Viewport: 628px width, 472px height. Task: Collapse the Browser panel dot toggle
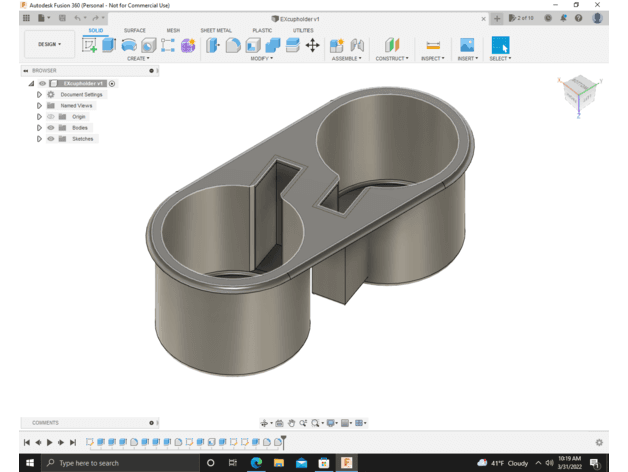pos(151,71)
